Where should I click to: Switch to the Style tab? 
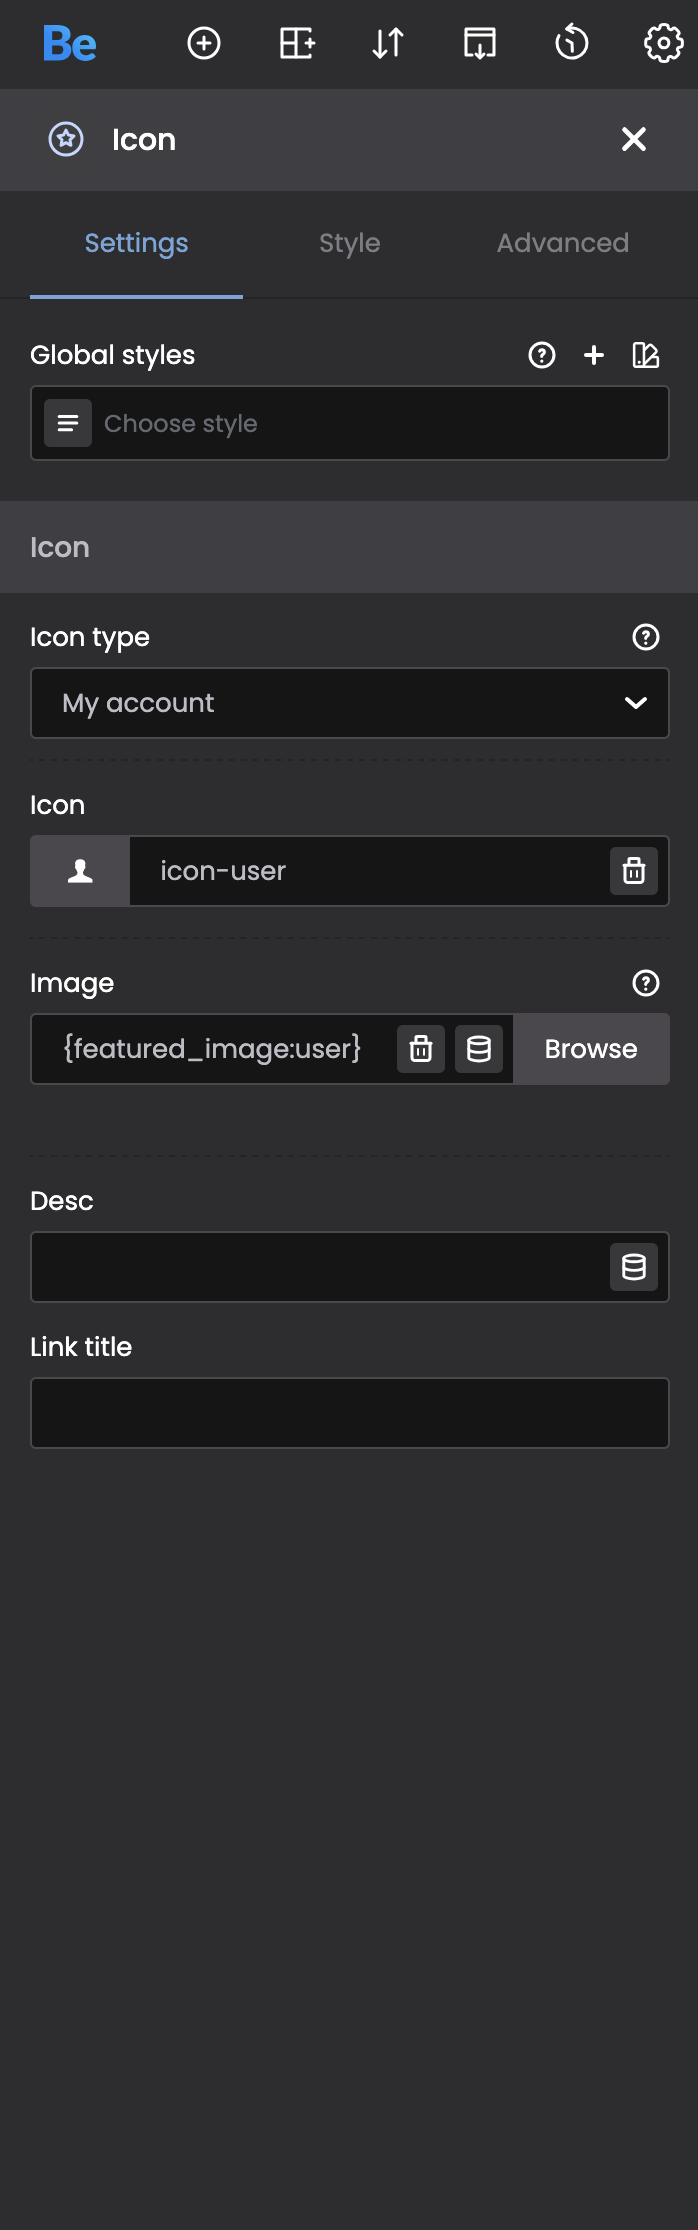coord(349,243)
